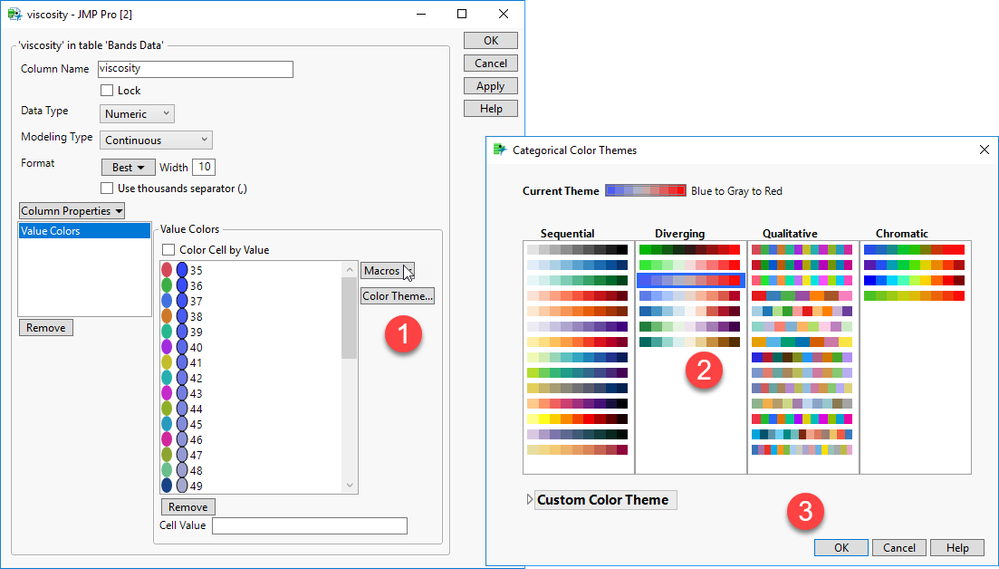The height and width of the screenshot is (569, 999).
Task: Confirm OK in Categorical Color Themes
Action: (841, 547)
